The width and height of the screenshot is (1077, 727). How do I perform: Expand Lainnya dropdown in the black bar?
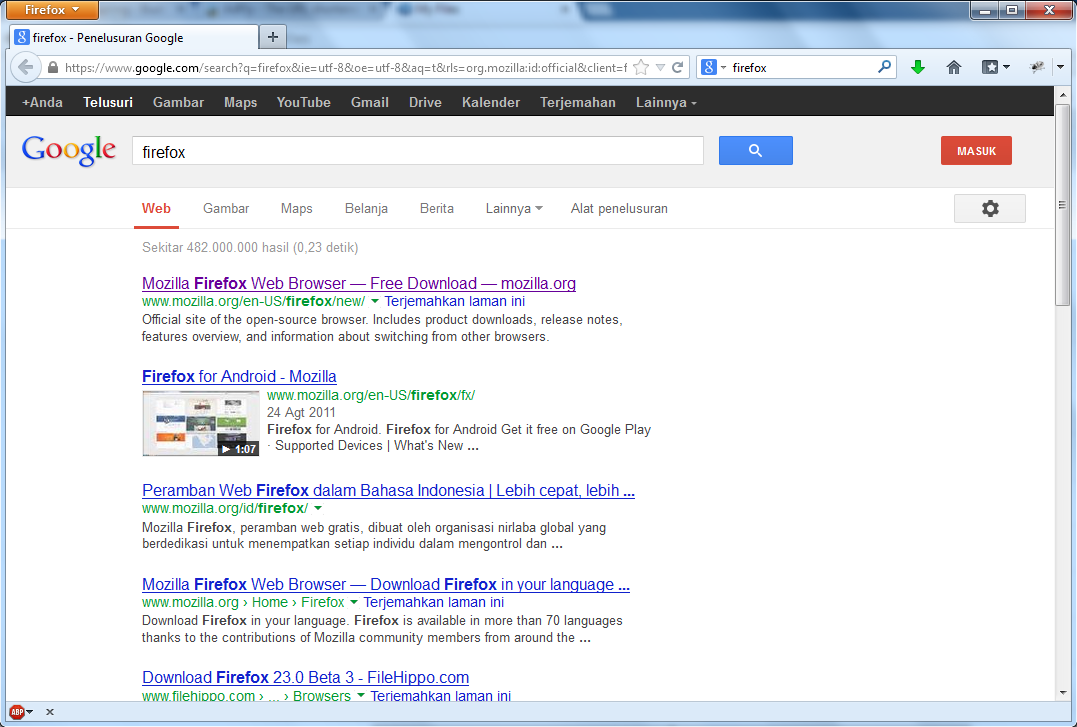coord(666,102)
